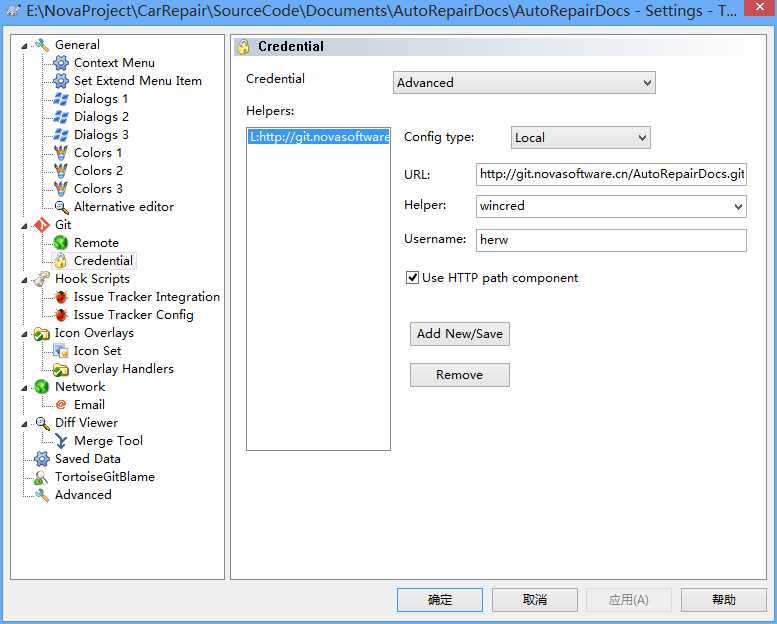Collapse the Hook Scripts tree node
Image resolution: width=777 pixels, height=624 pixels.
click(x=24, y=280)
